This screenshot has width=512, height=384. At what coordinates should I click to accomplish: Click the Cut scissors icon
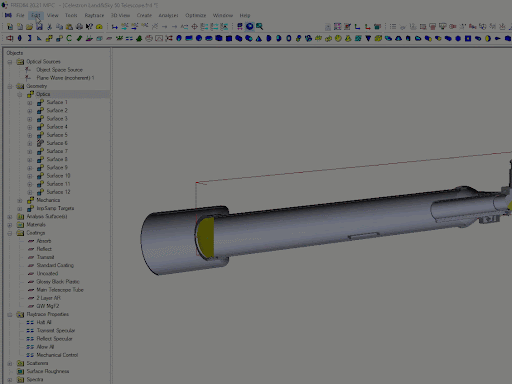click(49, 27)
